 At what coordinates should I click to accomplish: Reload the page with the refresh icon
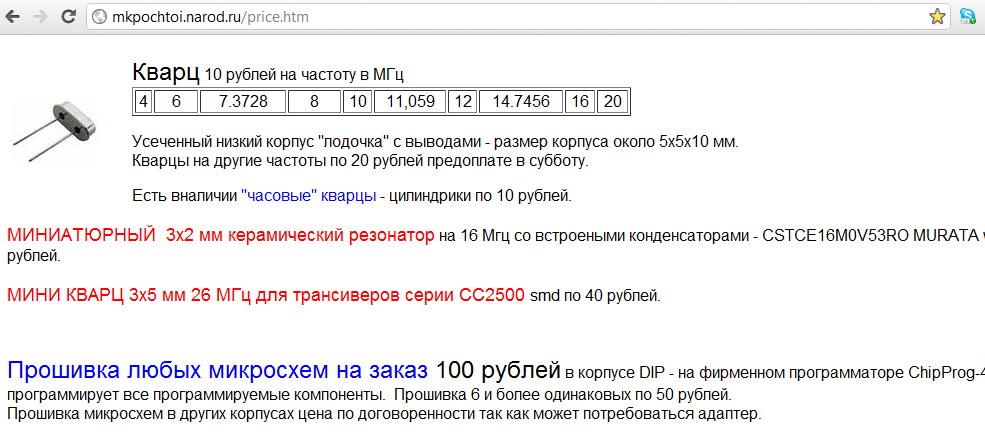click(x=68, y=17)
